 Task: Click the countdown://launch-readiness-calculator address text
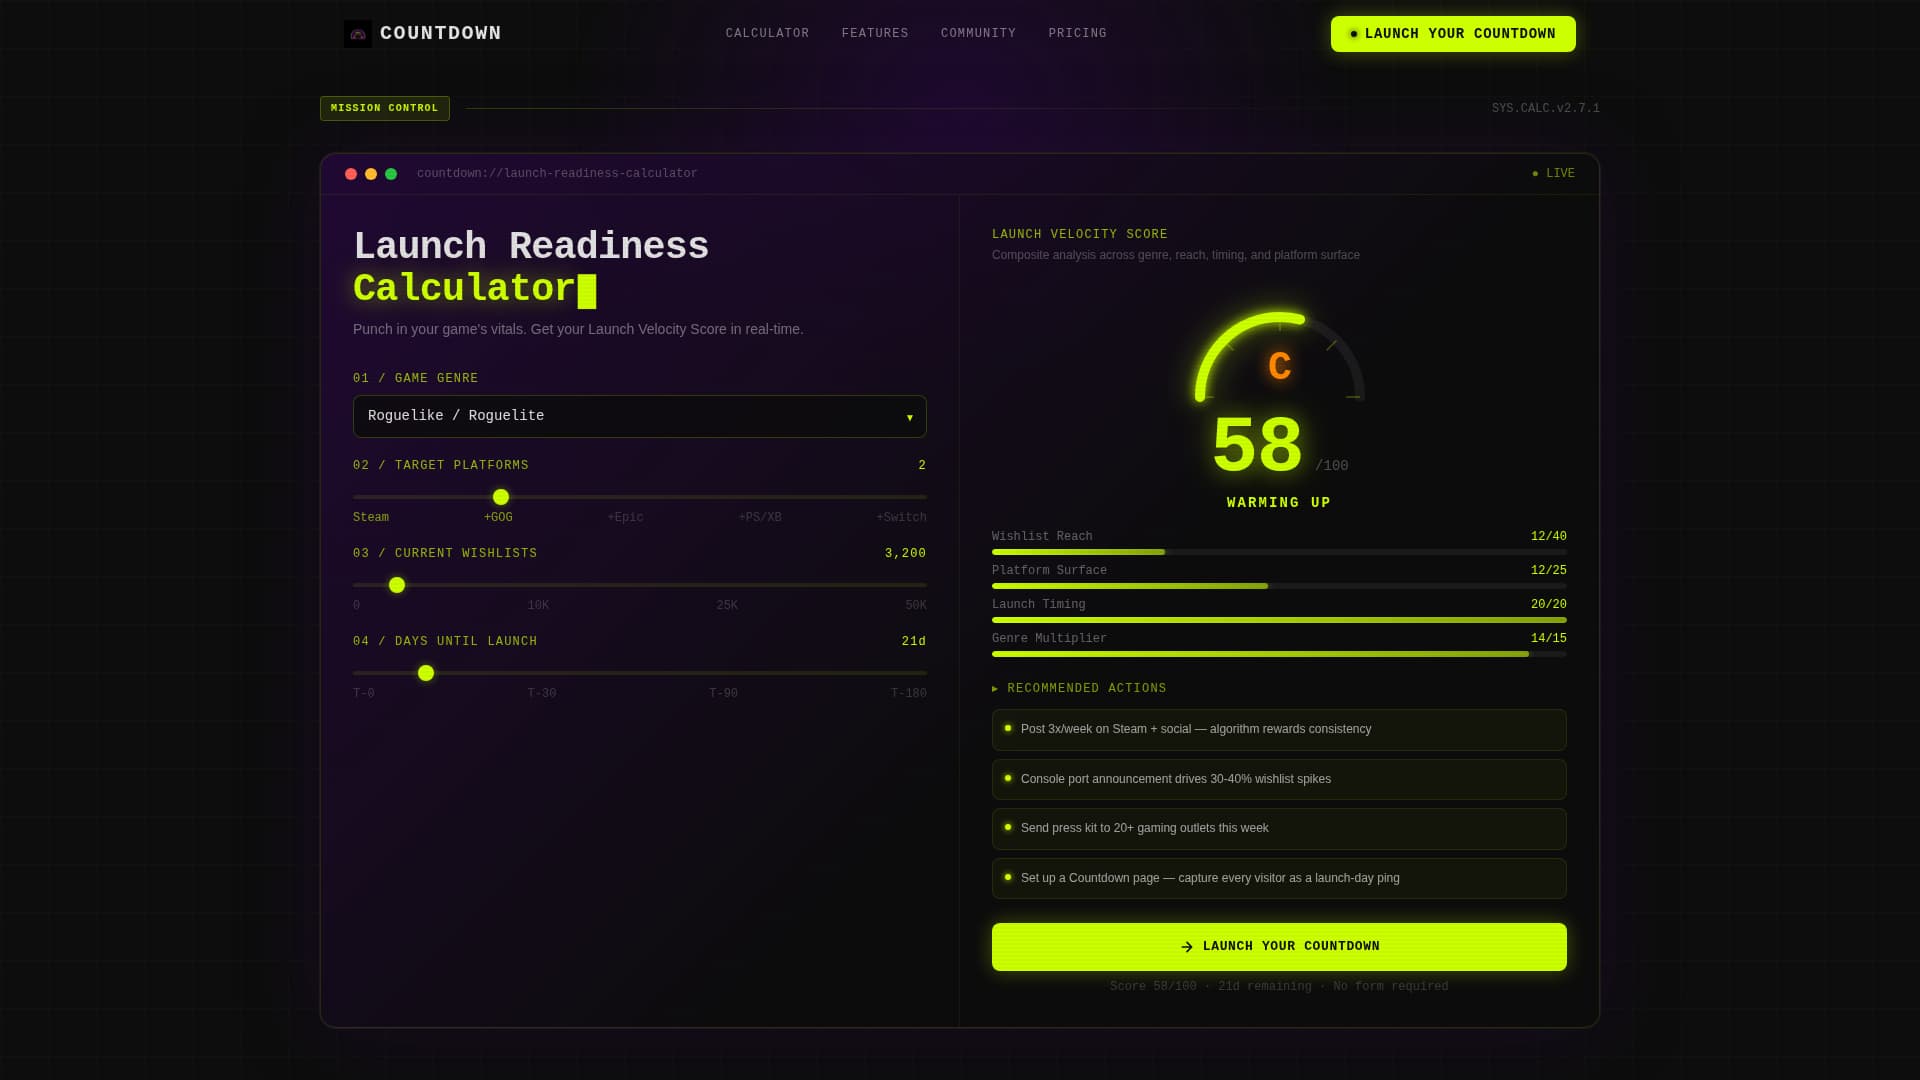click(x=557, y=174)
